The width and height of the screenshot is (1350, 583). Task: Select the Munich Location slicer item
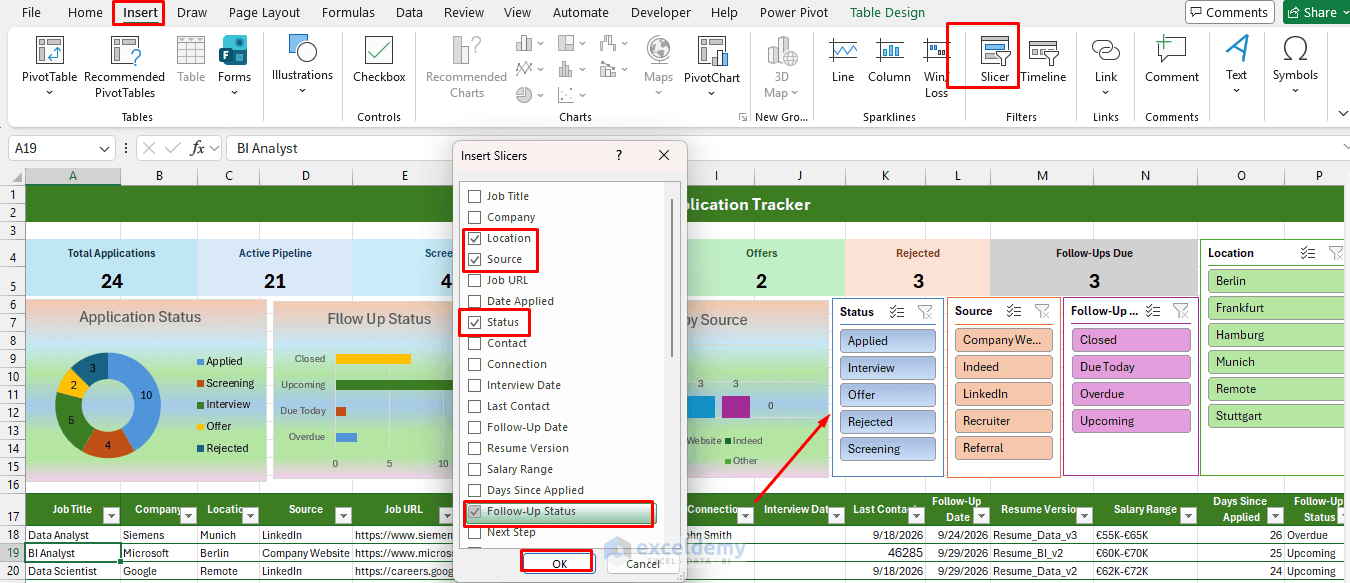click(x=1278, y=362)
